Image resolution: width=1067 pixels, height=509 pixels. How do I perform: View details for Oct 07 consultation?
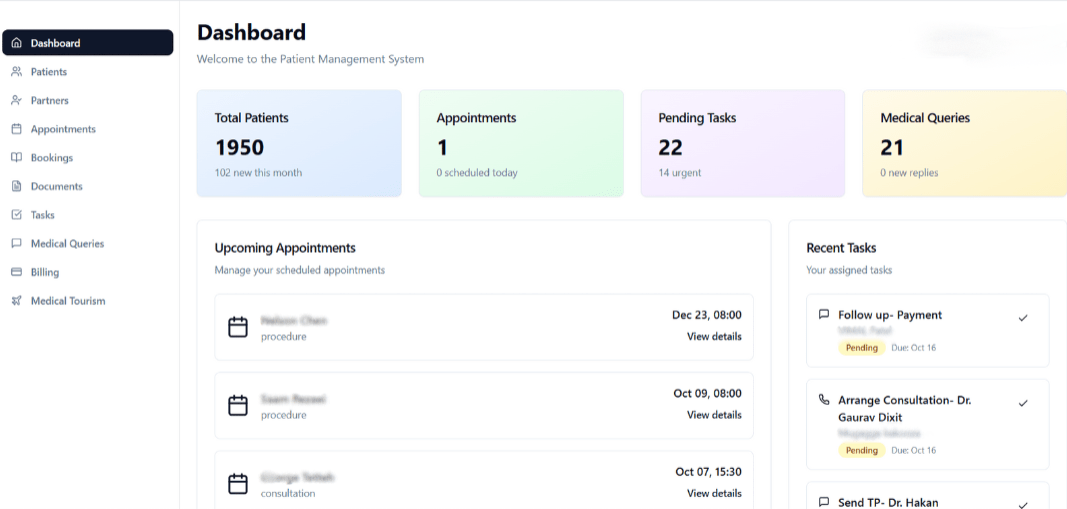[714, 493]
